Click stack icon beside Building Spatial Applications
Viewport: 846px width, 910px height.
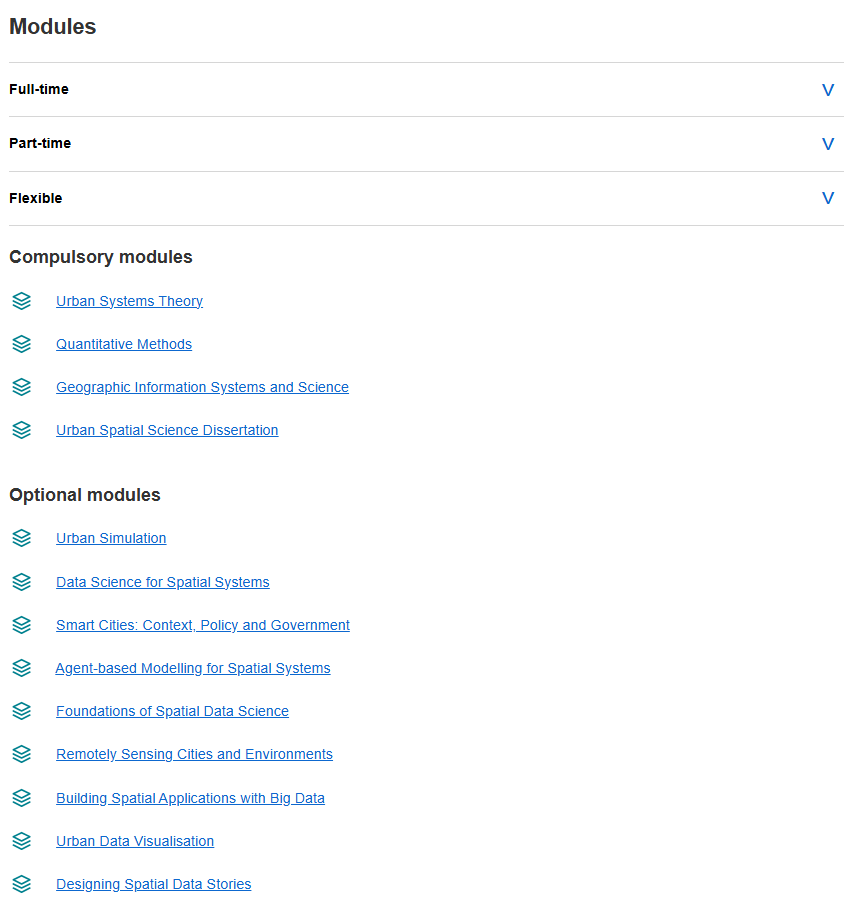click(x=21, y=798)
